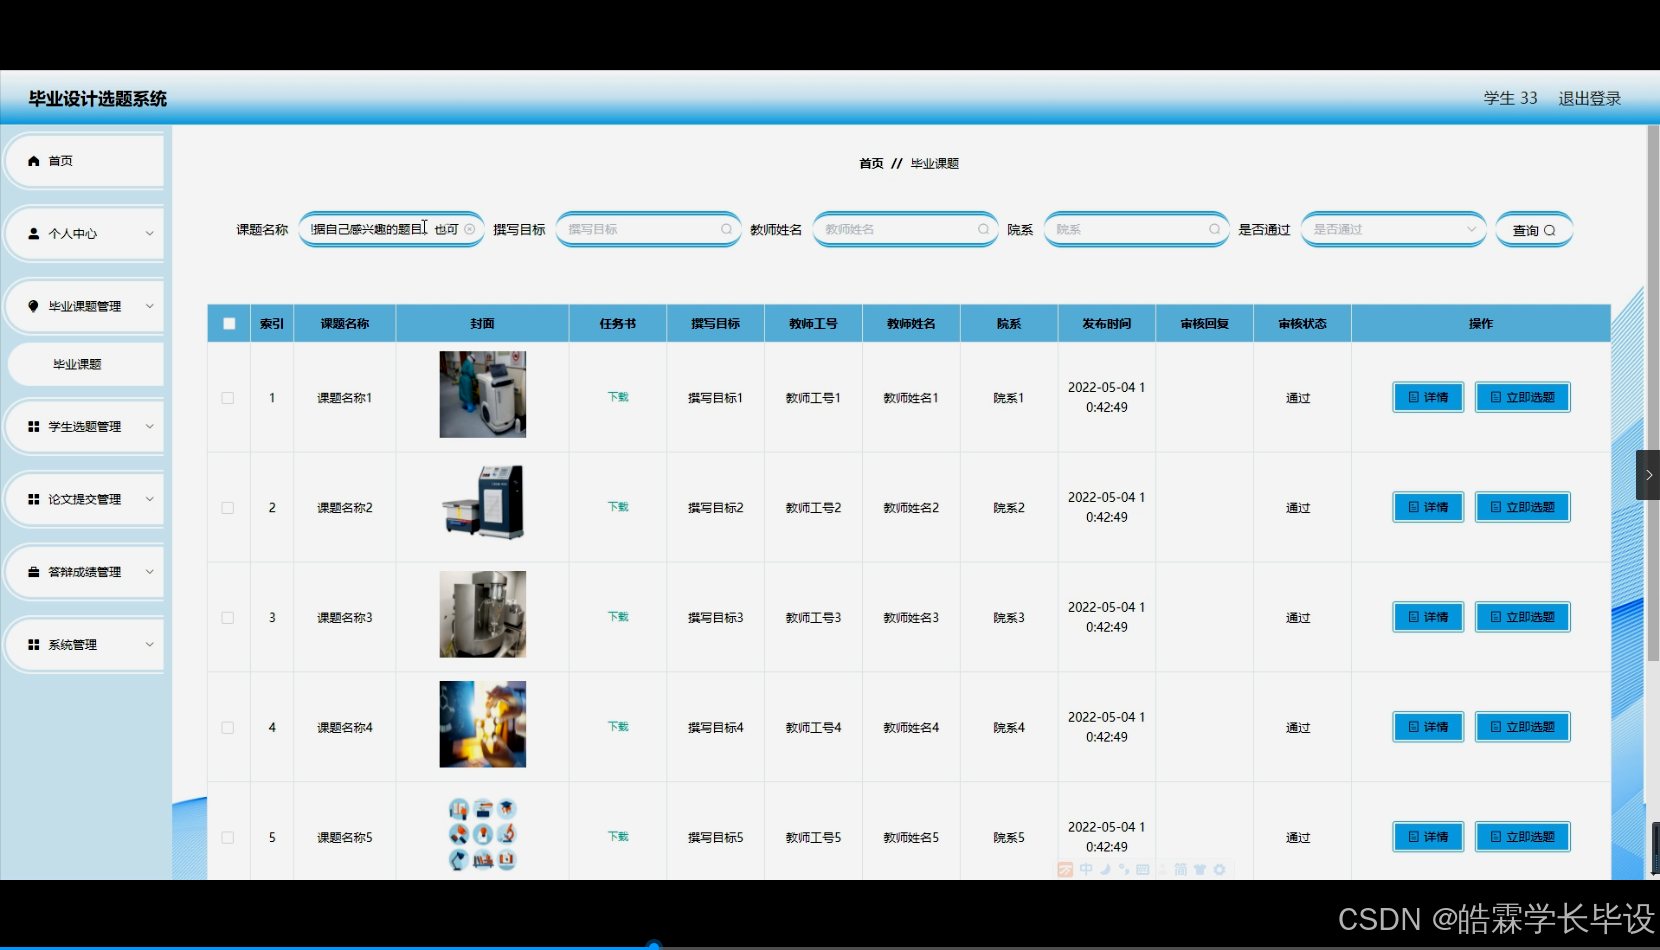Click 详情 button for 课题名称5

coord(1428,837)
